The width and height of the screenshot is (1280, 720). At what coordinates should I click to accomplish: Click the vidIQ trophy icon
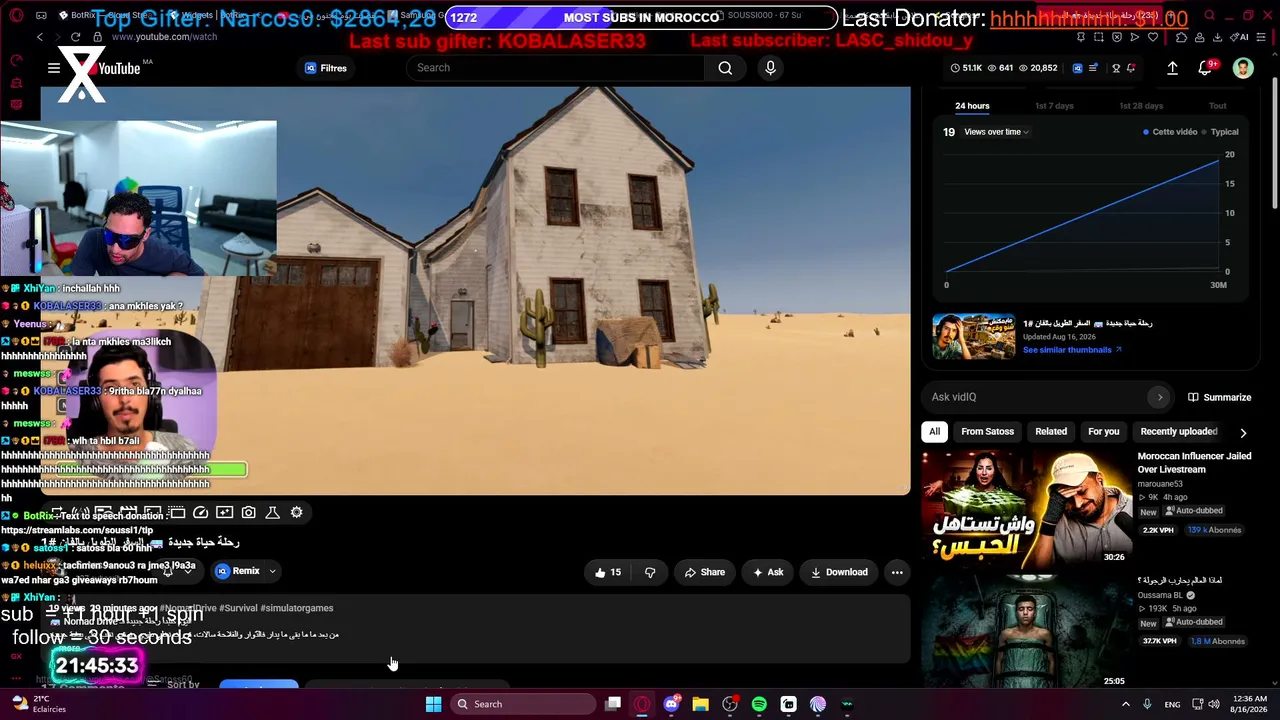point(1117,68)
